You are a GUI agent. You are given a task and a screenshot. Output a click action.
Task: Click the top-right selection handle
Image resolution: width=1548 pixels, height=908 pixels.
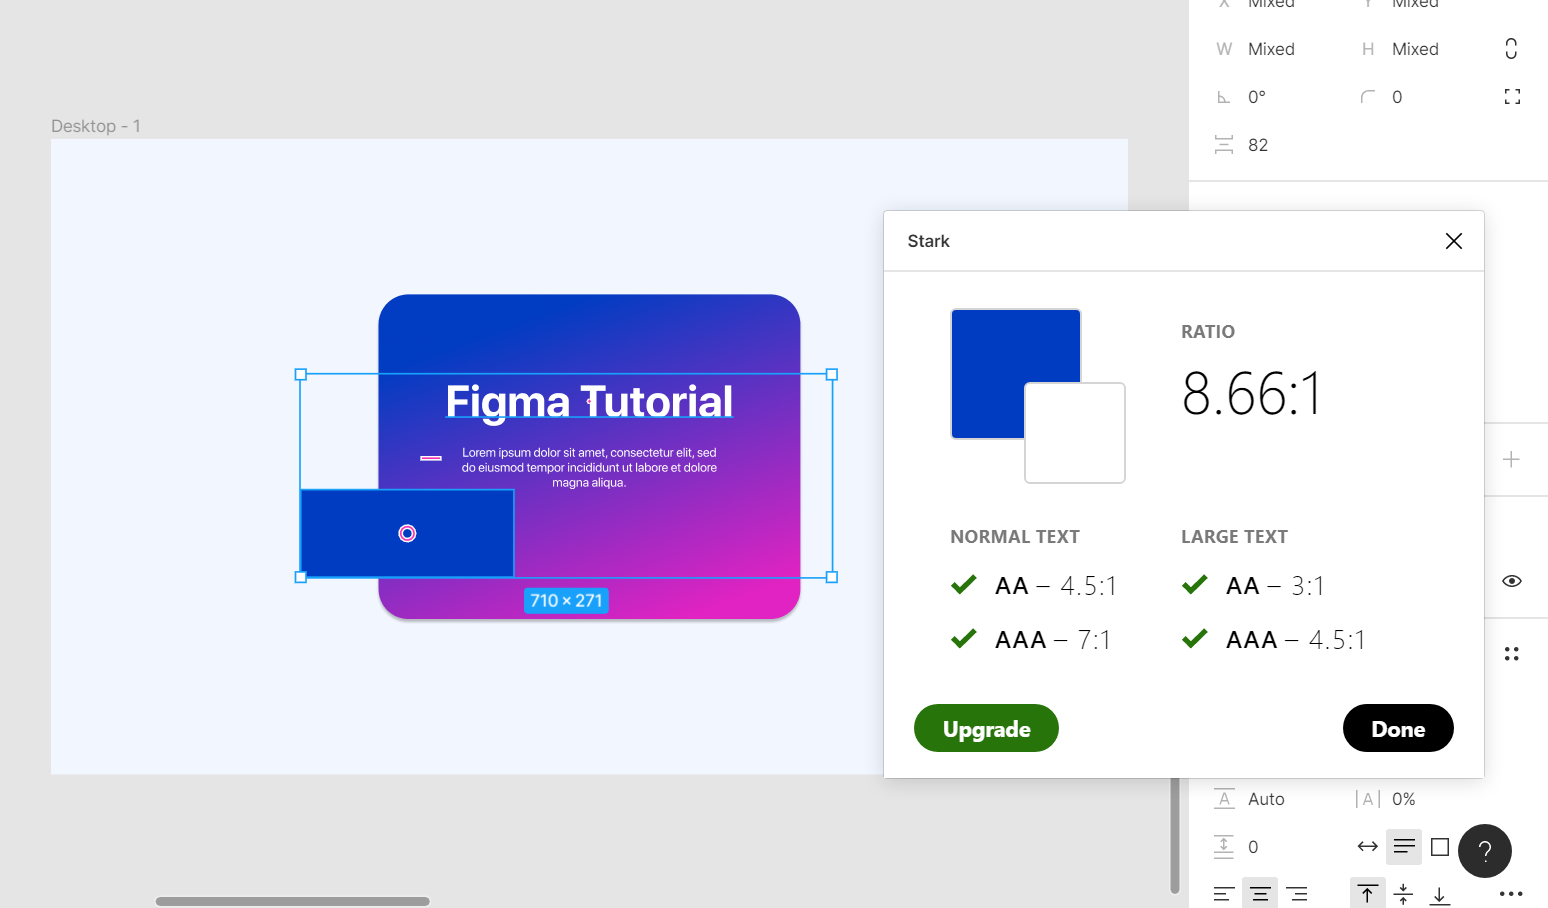(832, 374)
